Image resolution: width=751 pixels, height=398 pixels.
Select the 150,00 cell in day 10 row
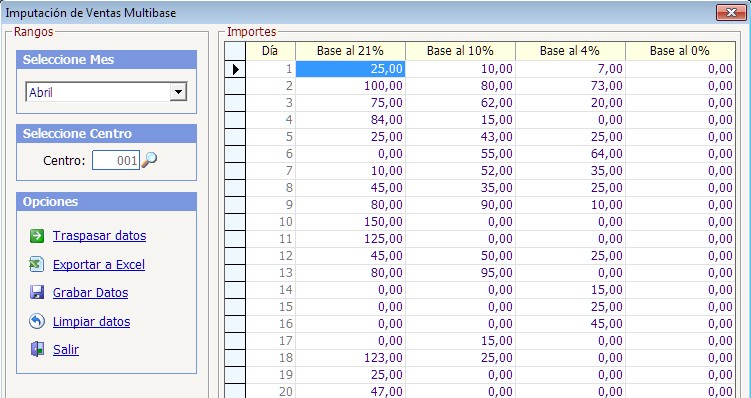point(350,222)
